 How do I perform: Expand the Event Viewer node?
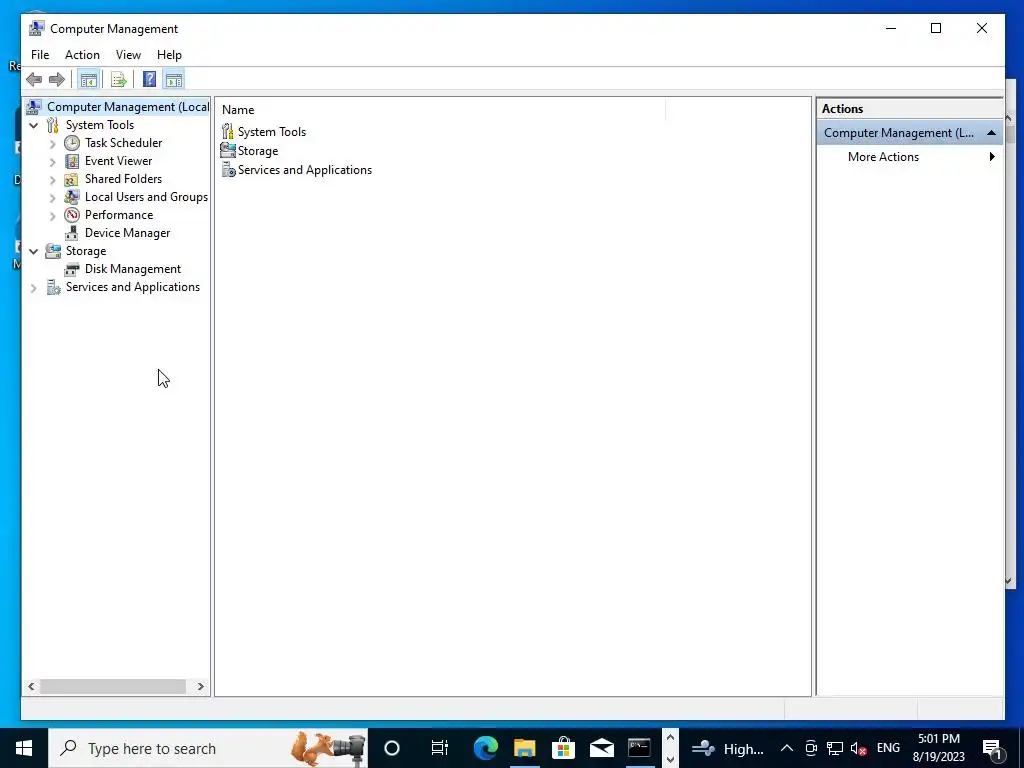click(x=53, y=161)
